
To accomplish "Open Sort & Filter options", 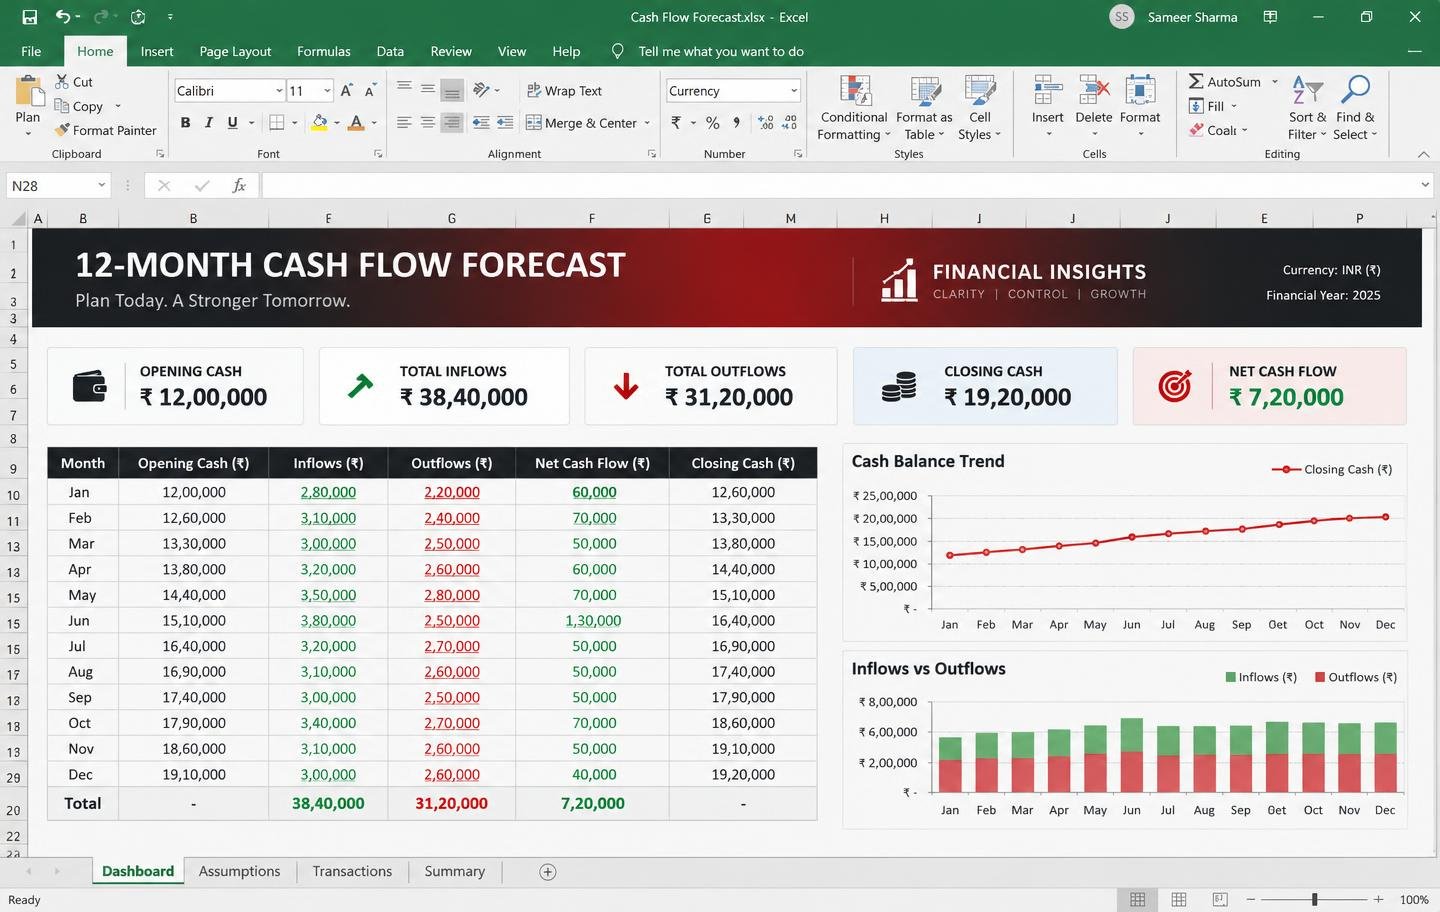I will tap(1307, 107).
